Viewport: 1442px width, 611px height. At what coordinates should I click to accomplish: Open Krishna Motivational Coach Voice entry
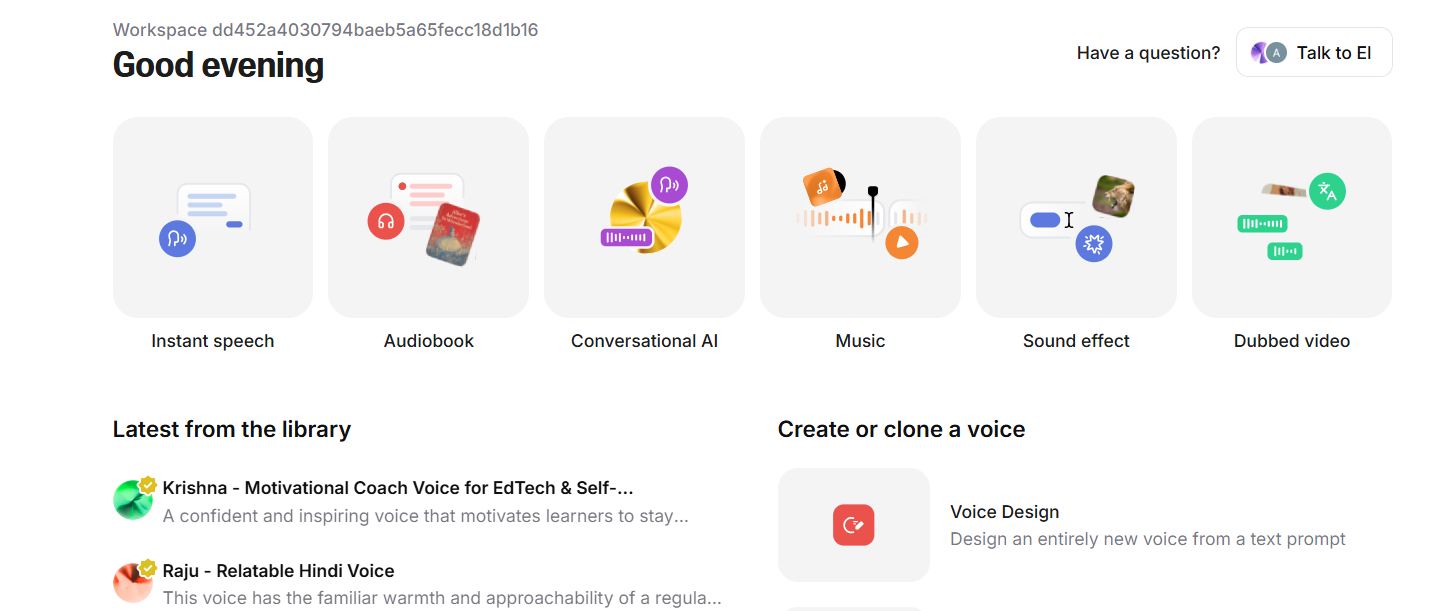(x=417, y=502)
